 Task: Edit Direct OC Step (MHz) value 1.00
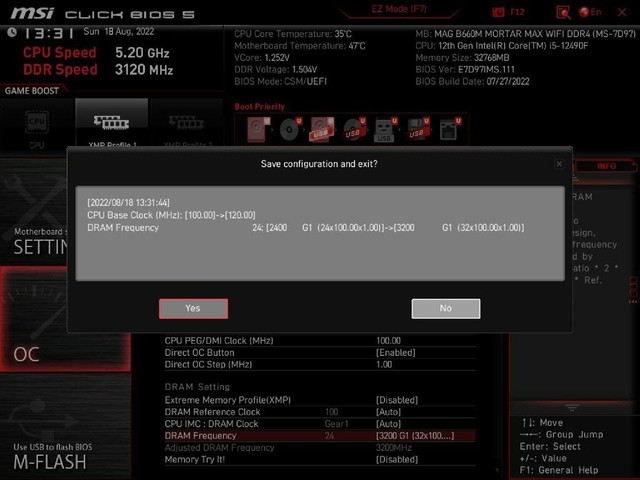384,364
